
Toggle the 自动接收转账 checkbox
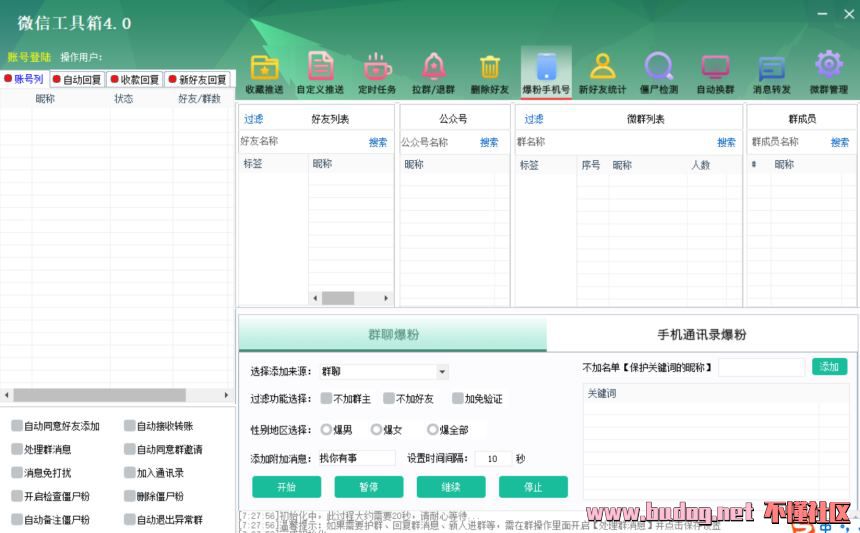(129, 426)
